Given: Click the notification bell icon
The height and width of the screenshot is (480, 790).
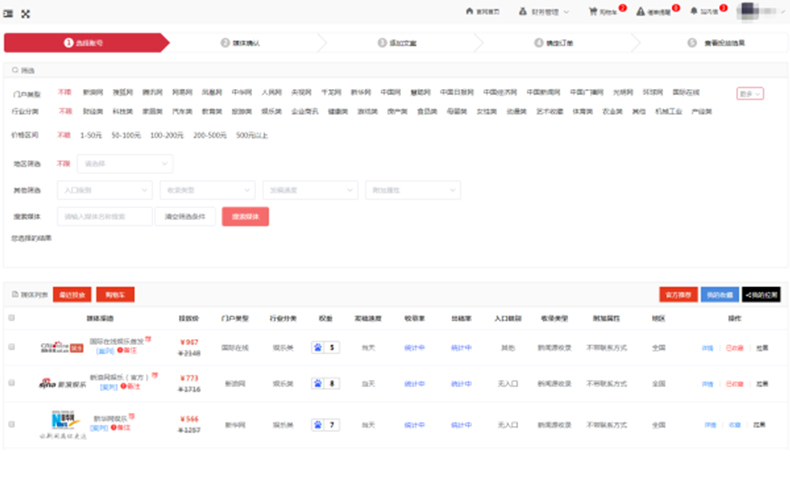Looking at the screenshot, I should (x=693, y=12).
